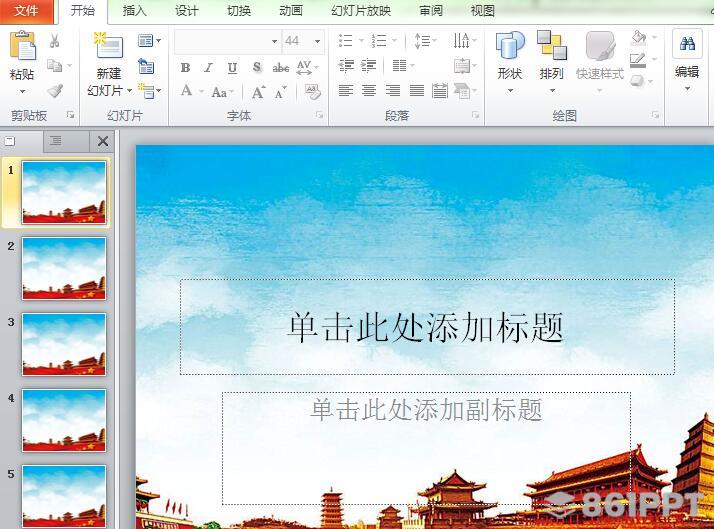Toggle Italic formatting
This screenshot has height=529, width=714.
point(209,68)
